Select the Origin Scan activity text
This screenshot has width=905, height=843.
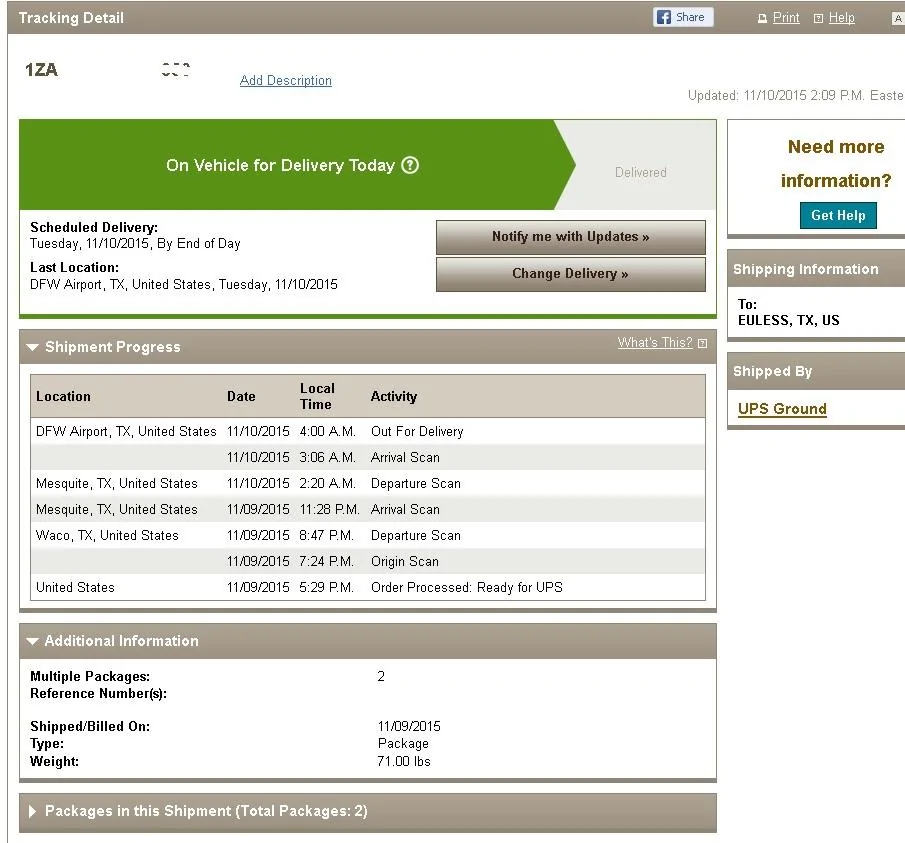click(405, 561)
